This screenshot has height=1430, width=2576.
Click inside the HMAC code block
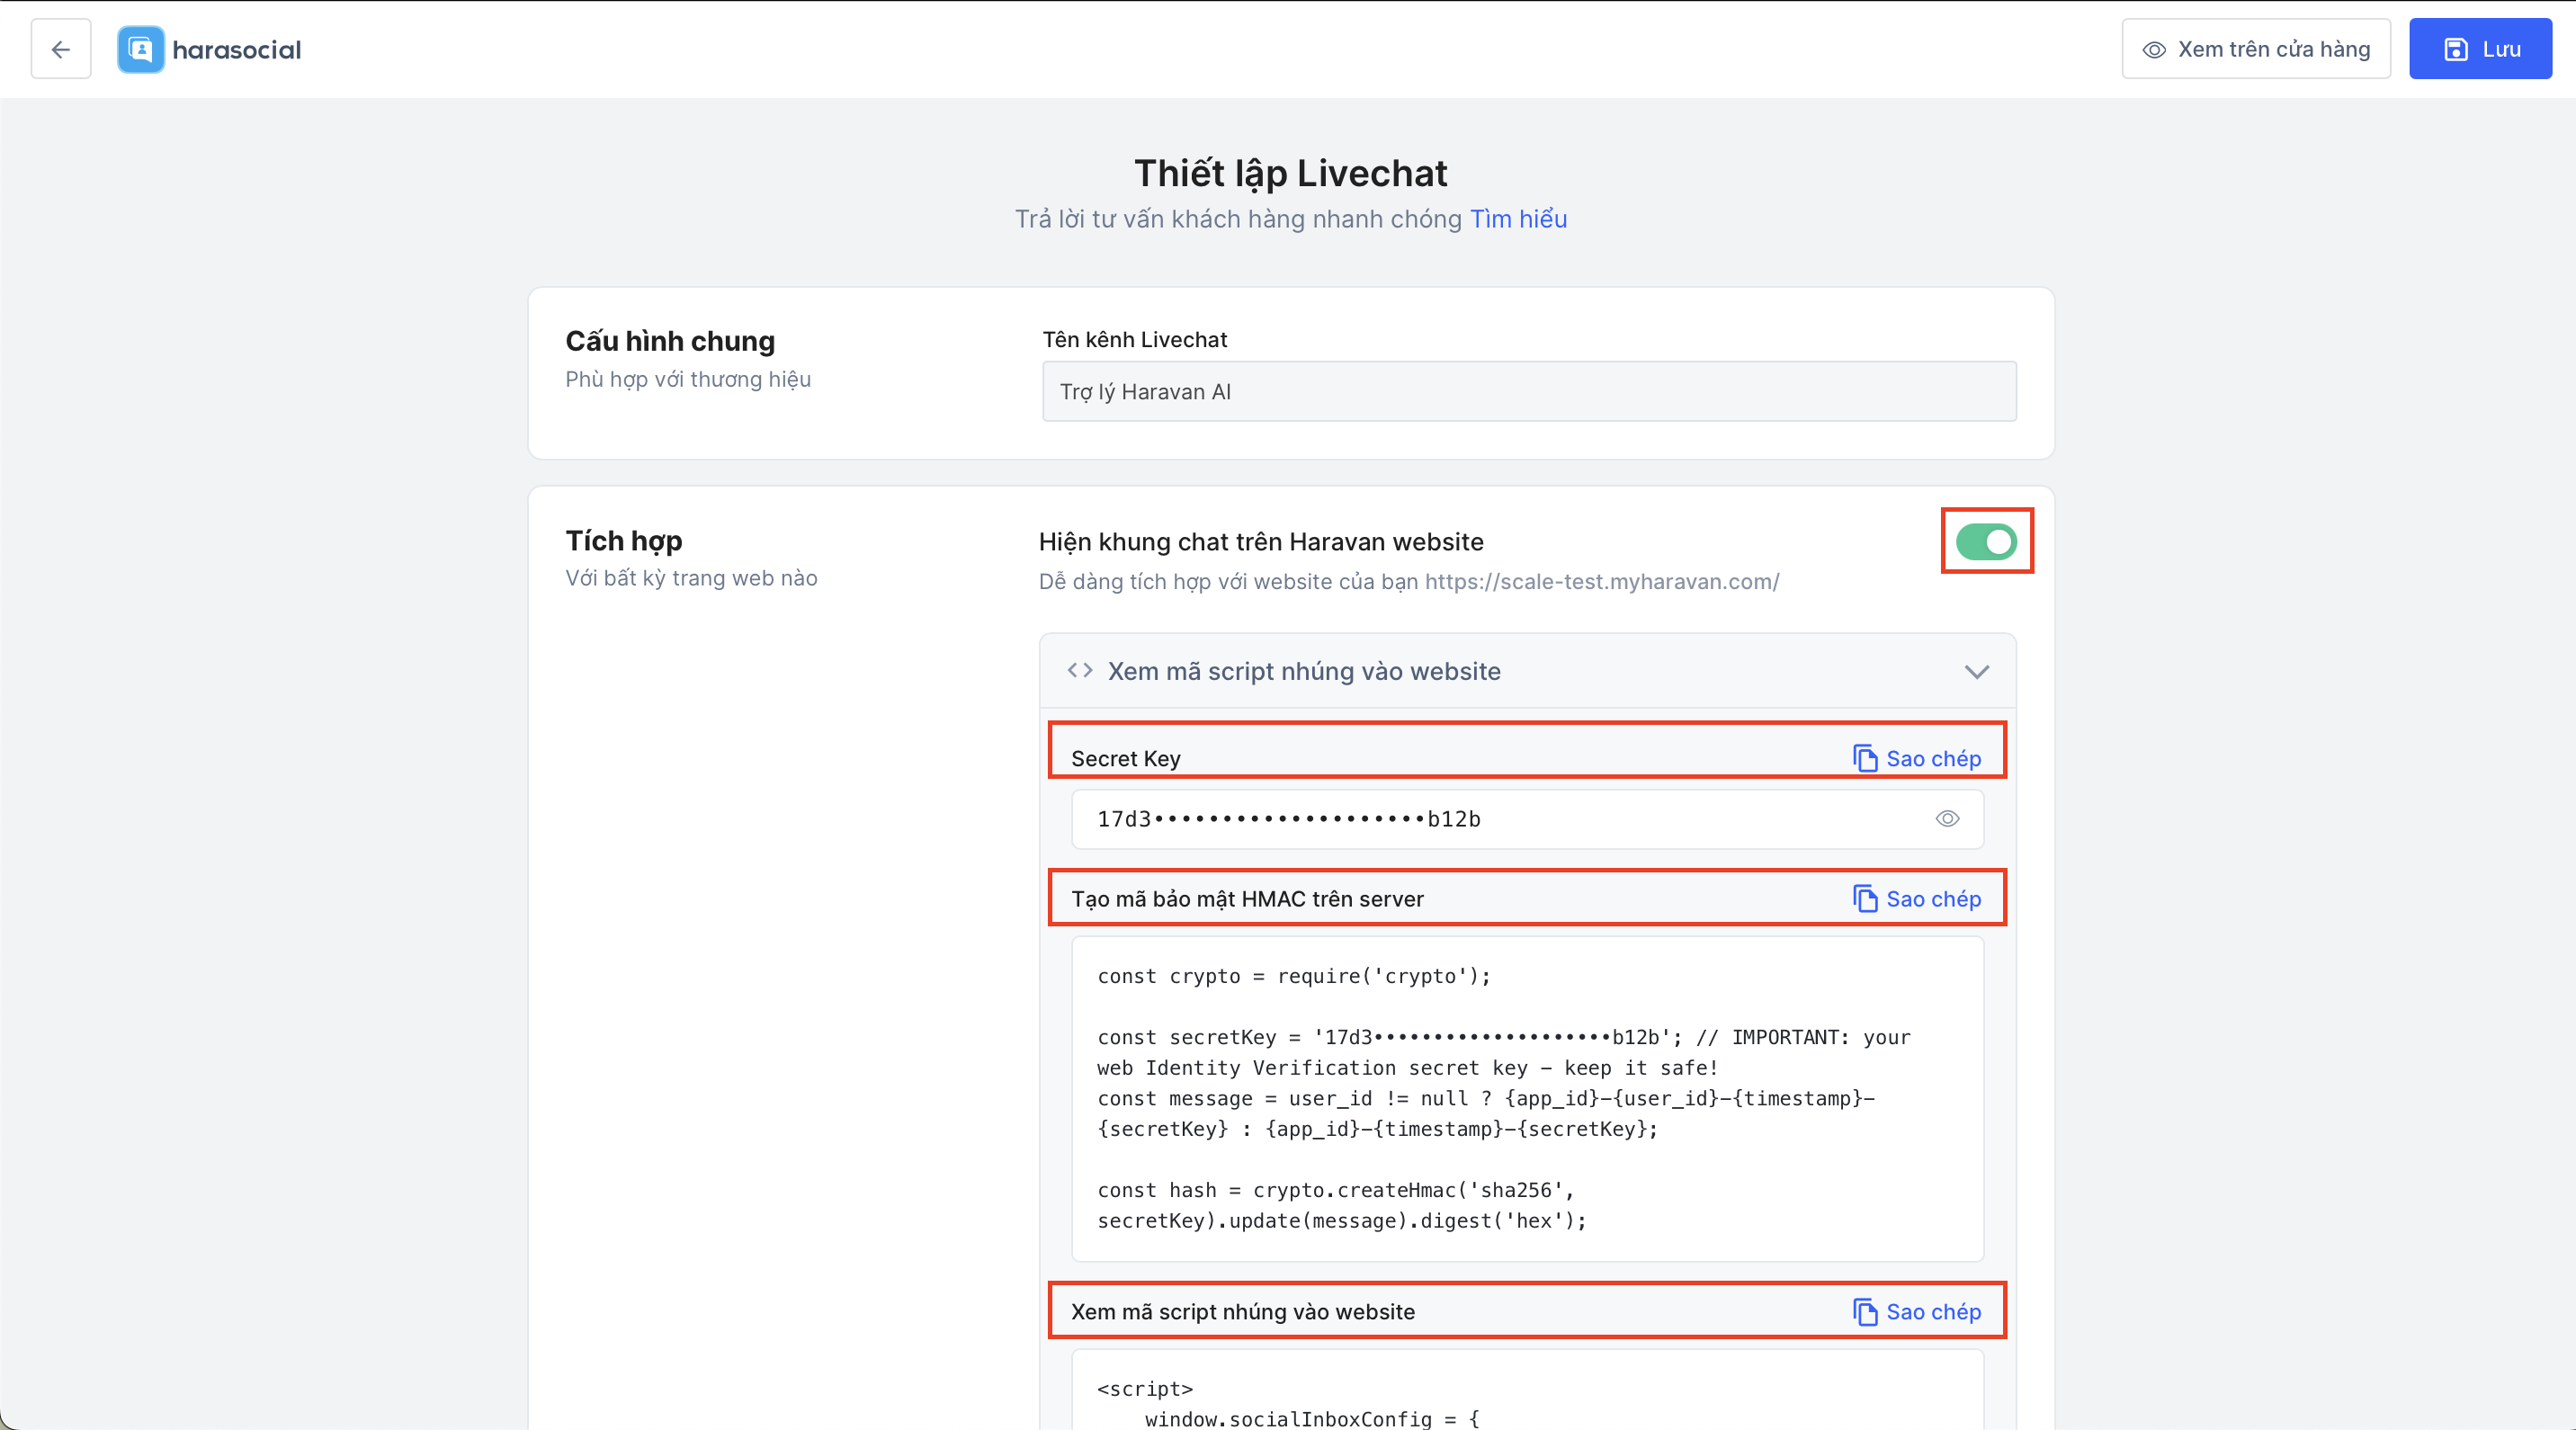pos(1526,1098)
